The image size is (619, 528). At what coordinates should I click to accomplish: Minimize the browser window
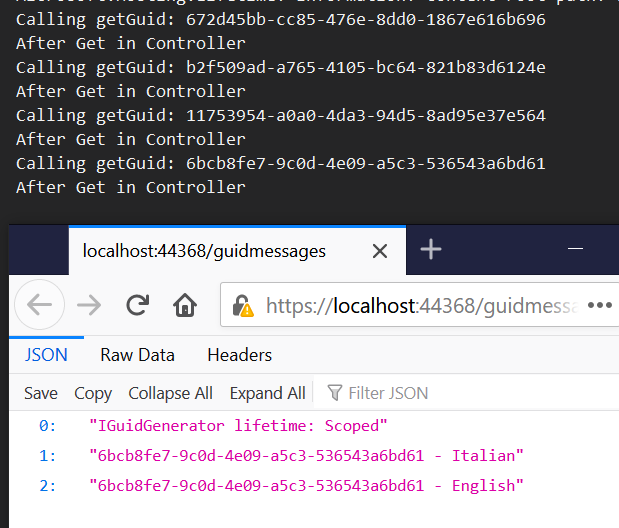(575, 249)
